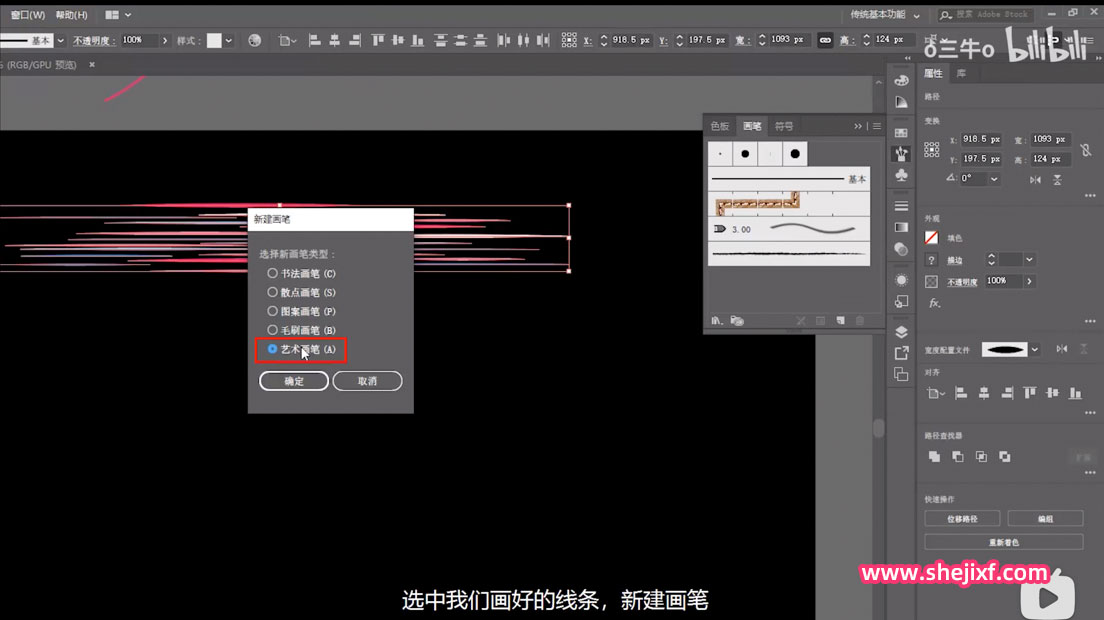
Task: Click the 联集 Pathfinder icon in Properties panel
Action: (x=935, y=456)
